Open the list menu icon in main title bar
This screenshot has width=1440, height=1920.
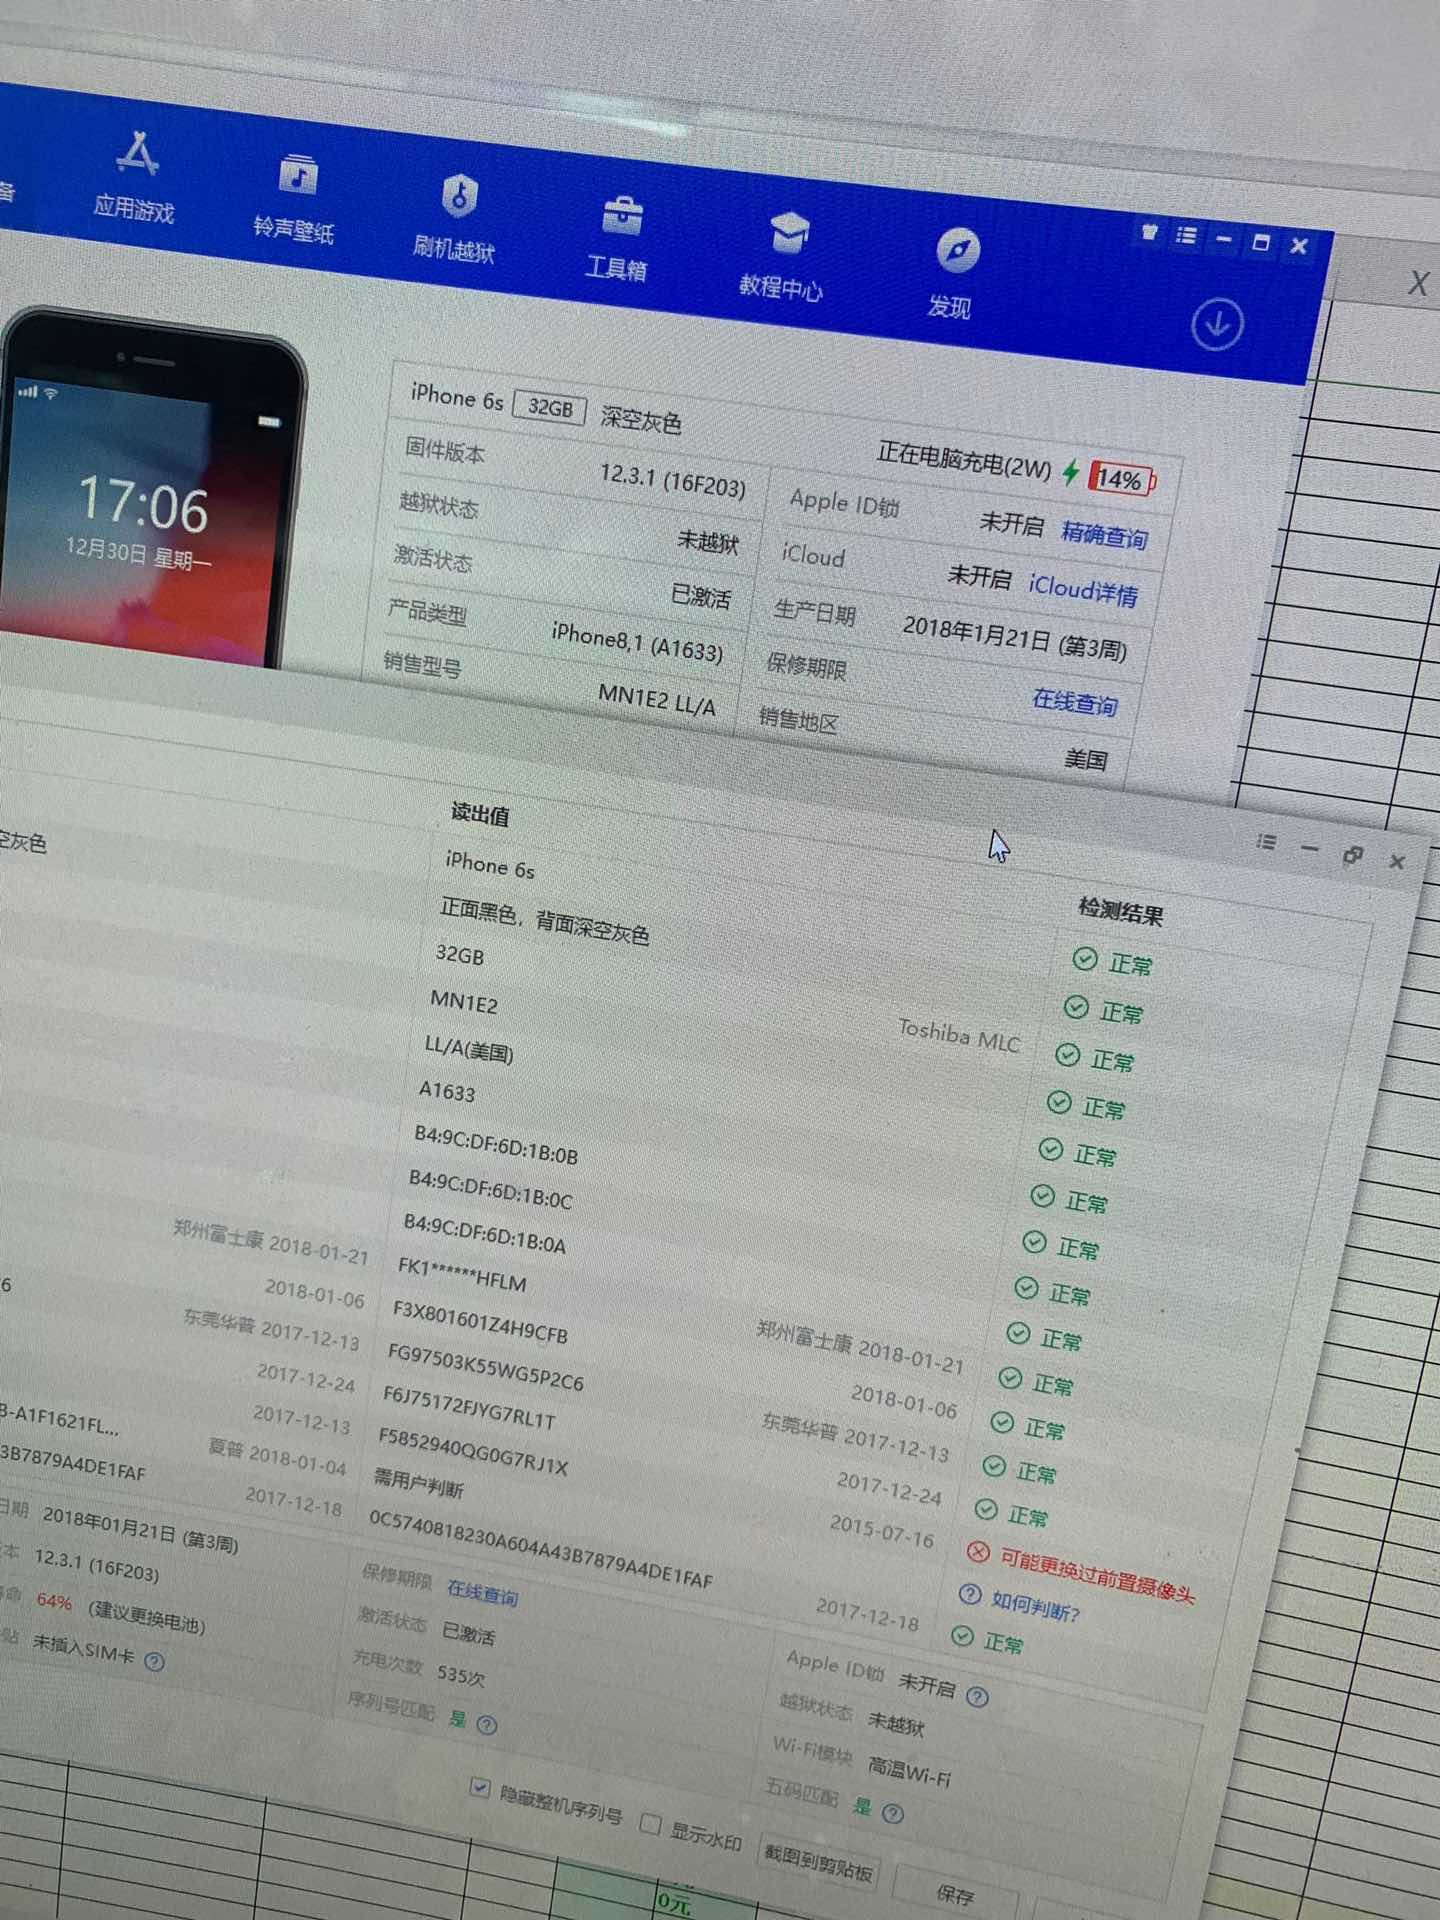(1186, 235)
